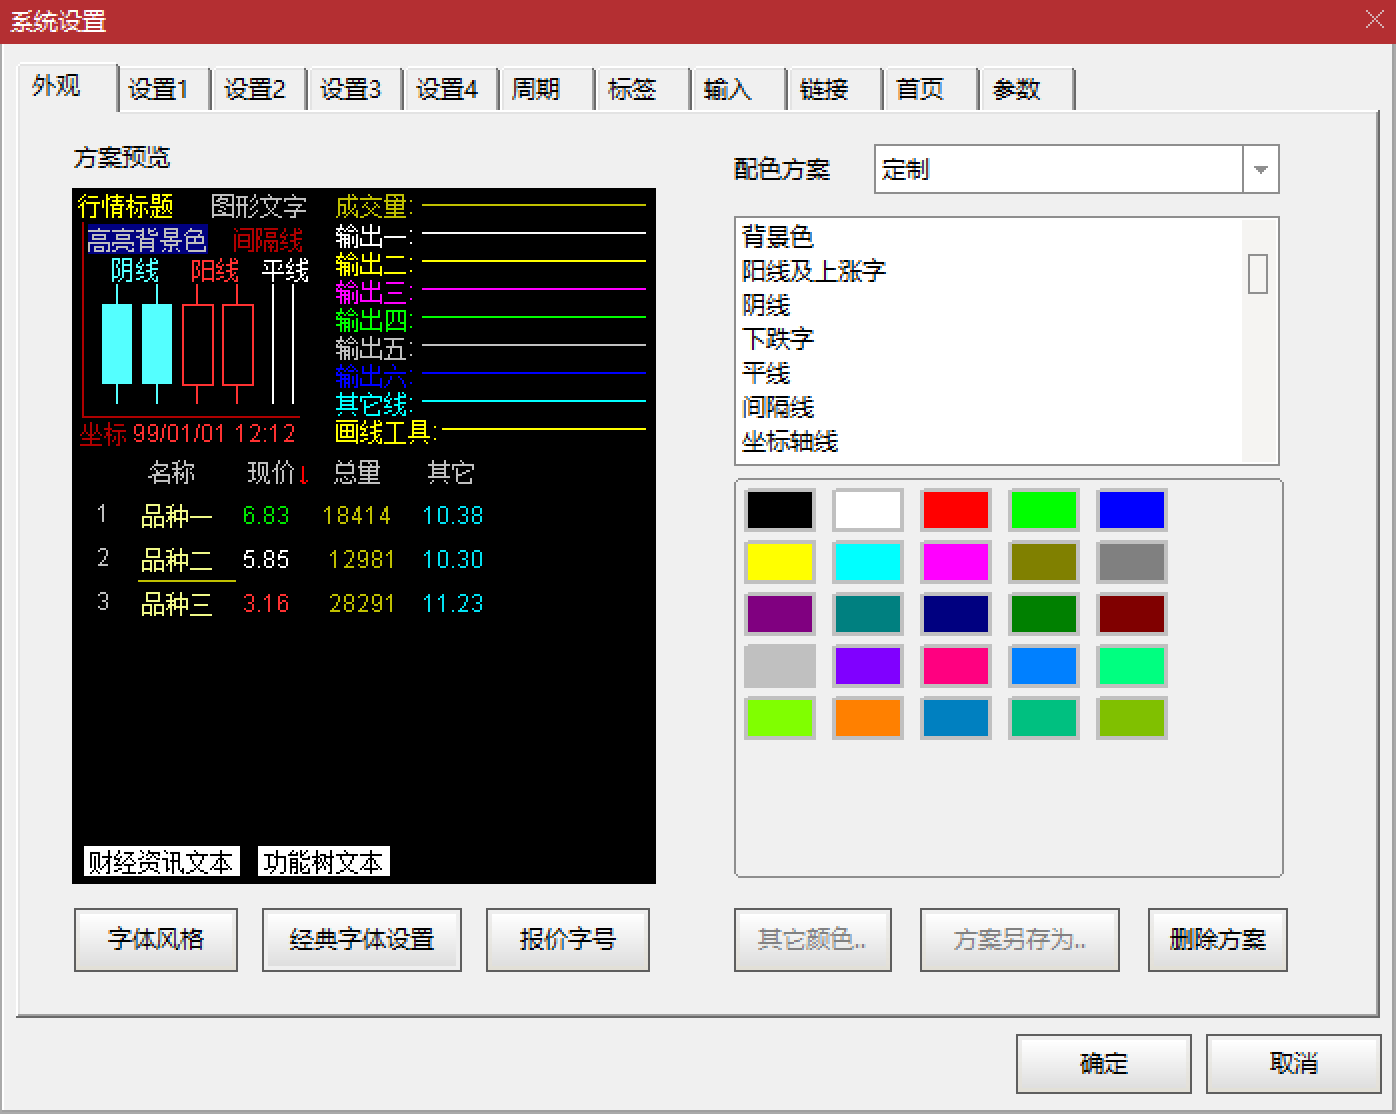Pick the hot pink color swatch
The width and height of the screenshot is (1396, 1114).
(x=956, y=666)
